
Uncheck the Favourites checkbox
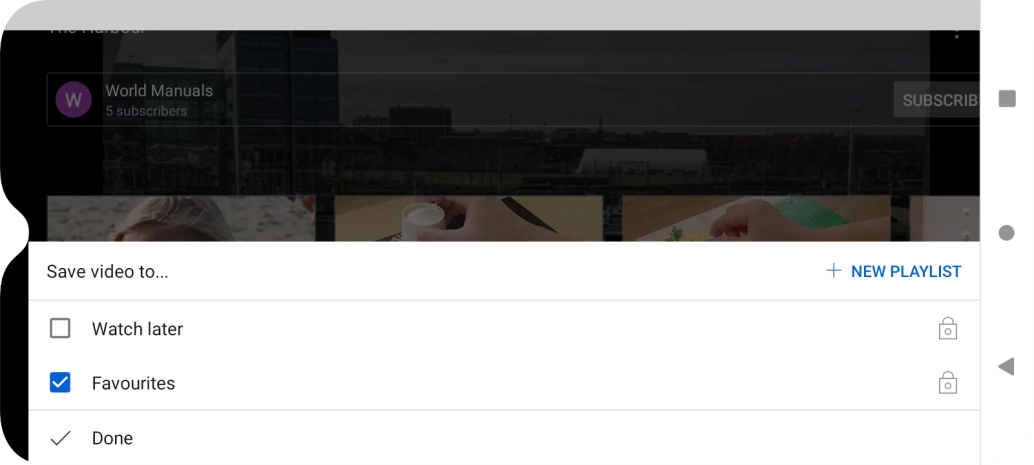click(60, 383)
